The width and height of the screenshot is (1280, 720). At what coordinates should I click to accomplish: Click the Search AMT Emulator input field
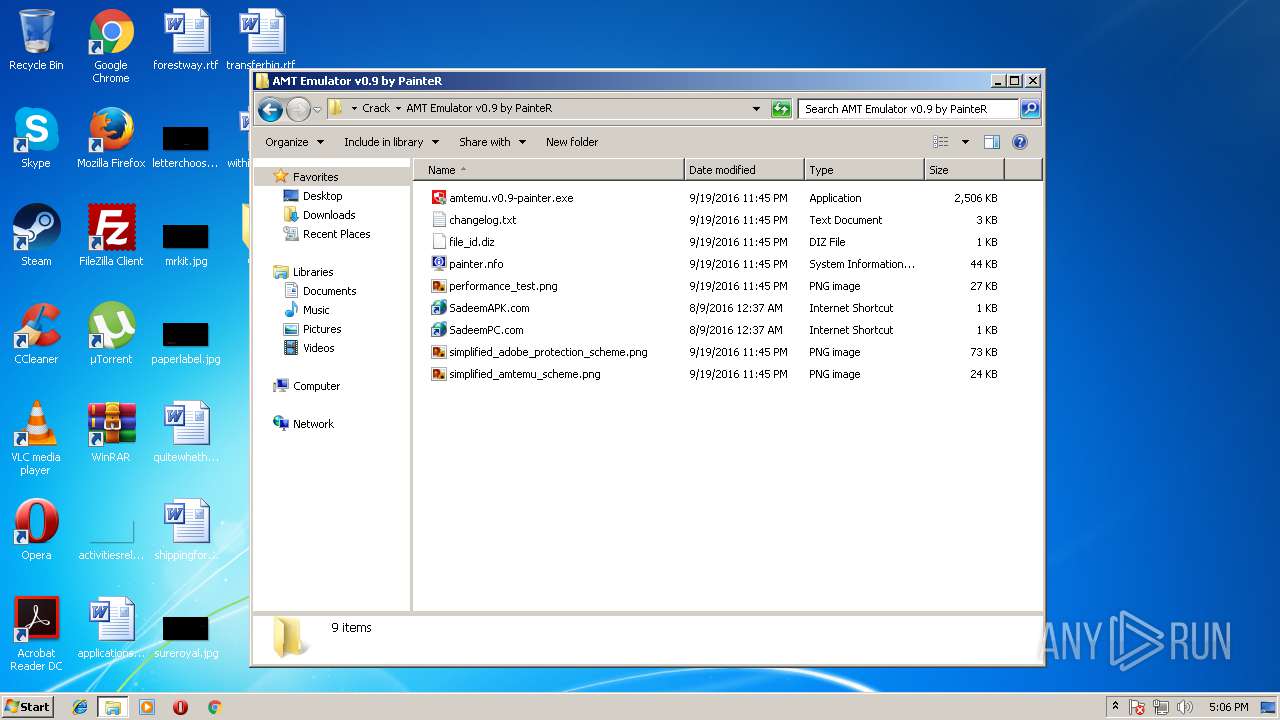908,109
